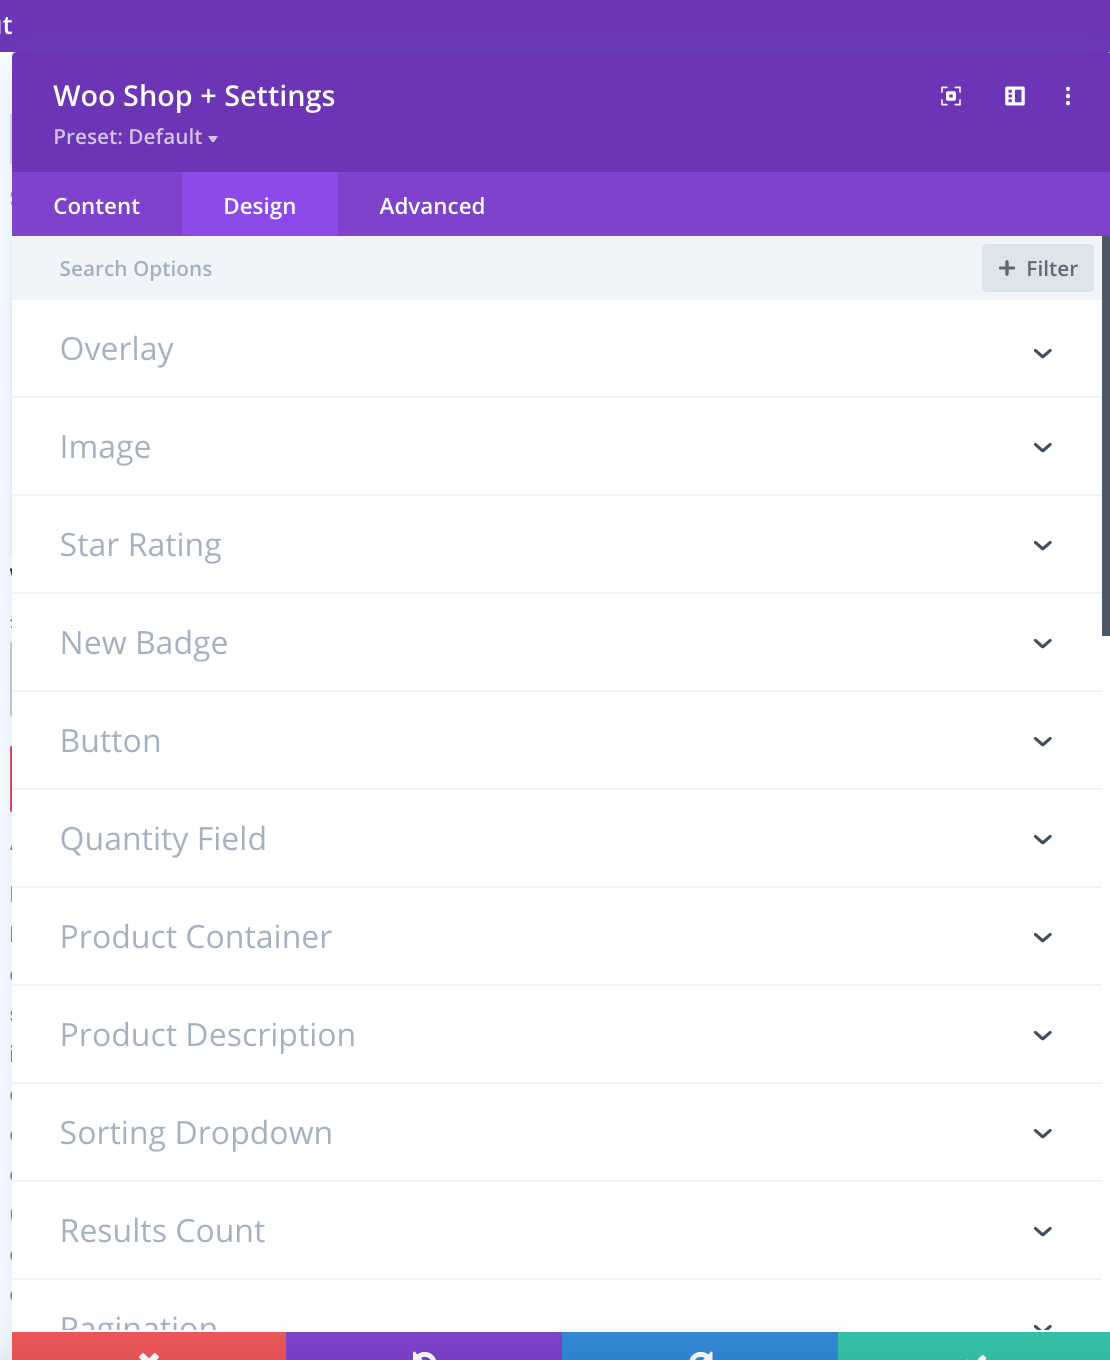Go to the Advanced tab
Image resolution: width=1110 pixels, height=1360 pixels.
click(x=432, y=205)
